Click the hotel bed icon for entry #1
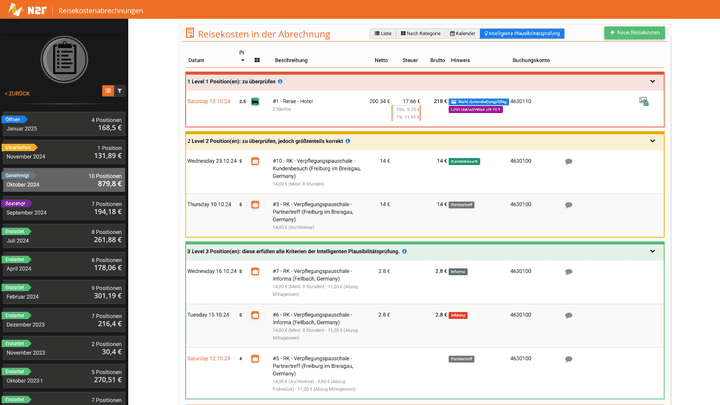The image size is (720, 405). pos(255,101)
